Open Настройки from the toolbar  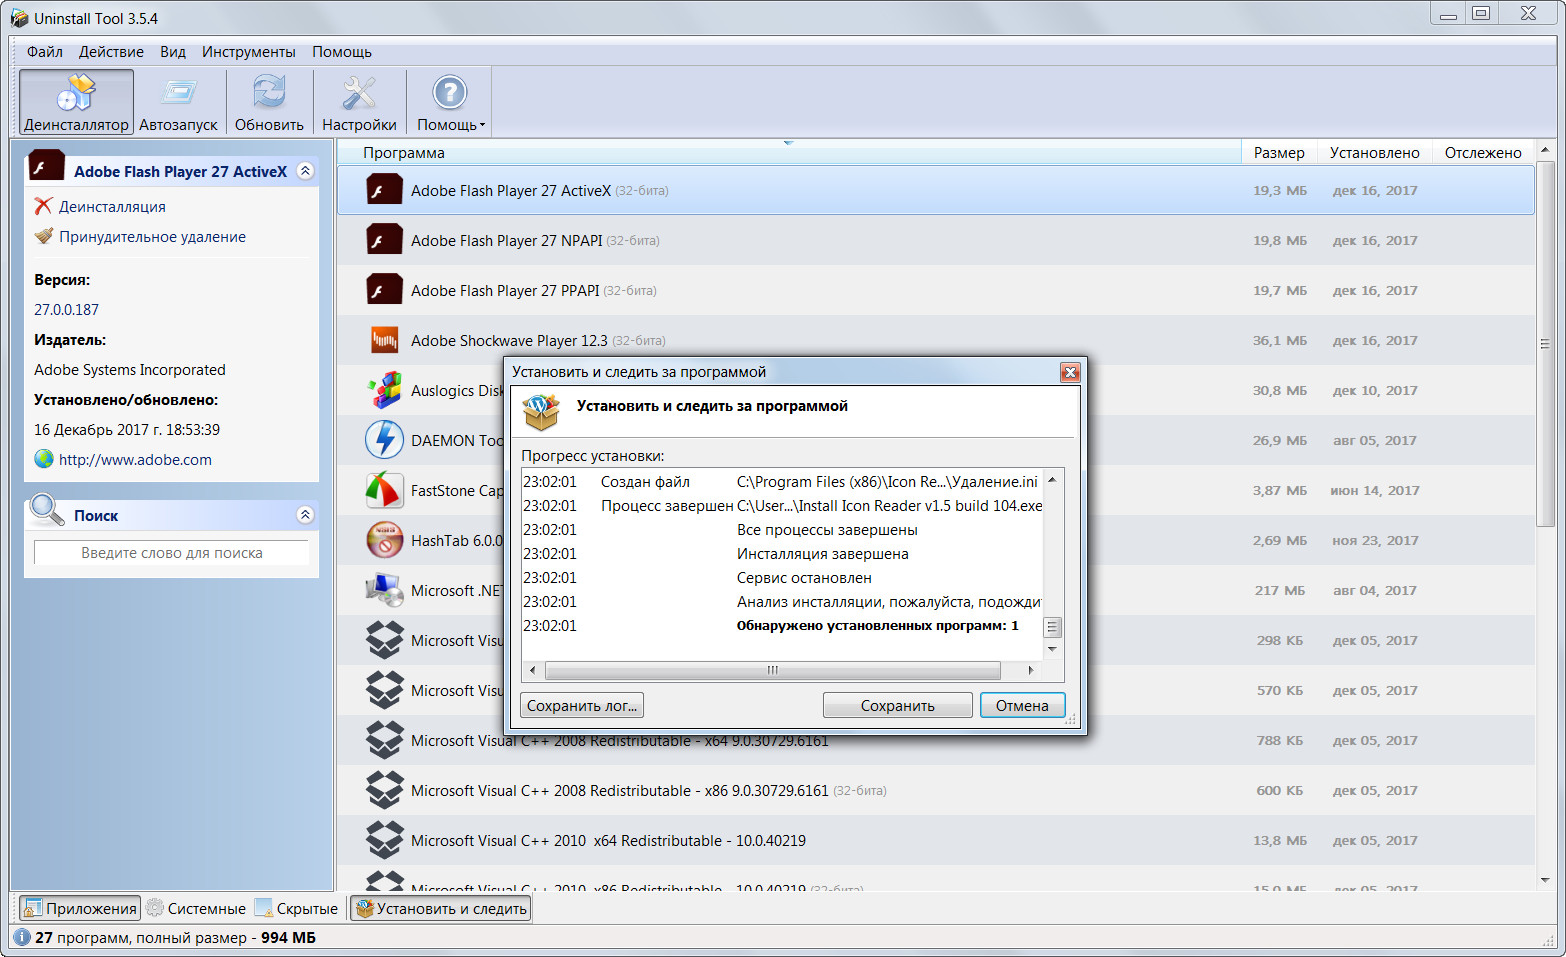coord(359,102)
